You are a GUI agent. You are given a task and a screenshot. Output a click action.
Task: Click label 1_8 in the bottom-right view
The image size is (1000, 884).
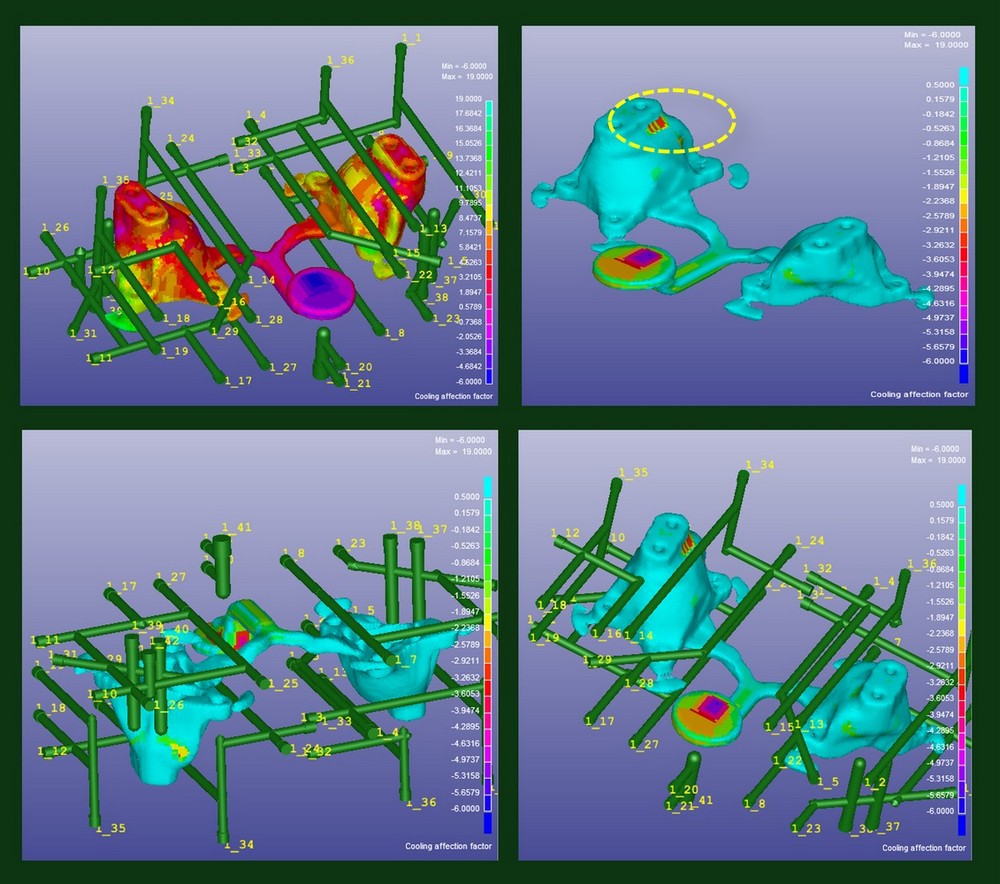coord(754,803)
